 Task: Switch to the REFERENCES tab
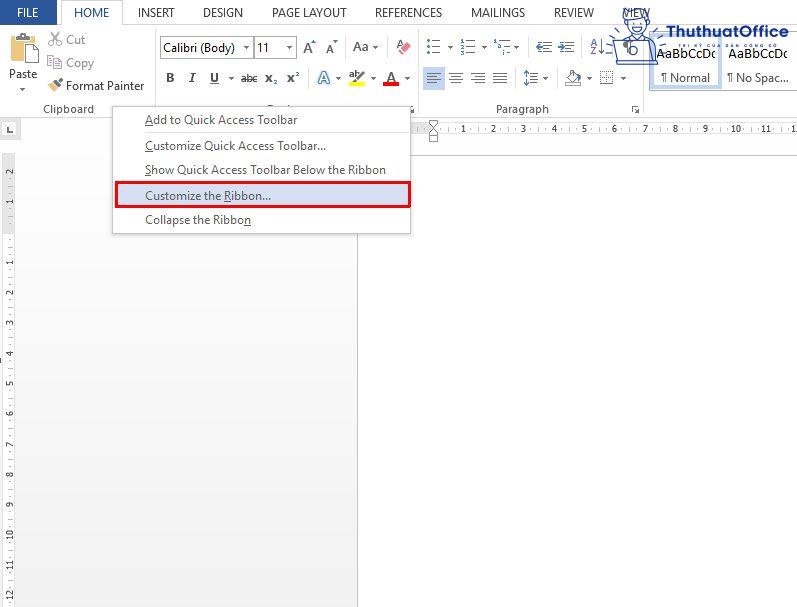tap(409, 13)
